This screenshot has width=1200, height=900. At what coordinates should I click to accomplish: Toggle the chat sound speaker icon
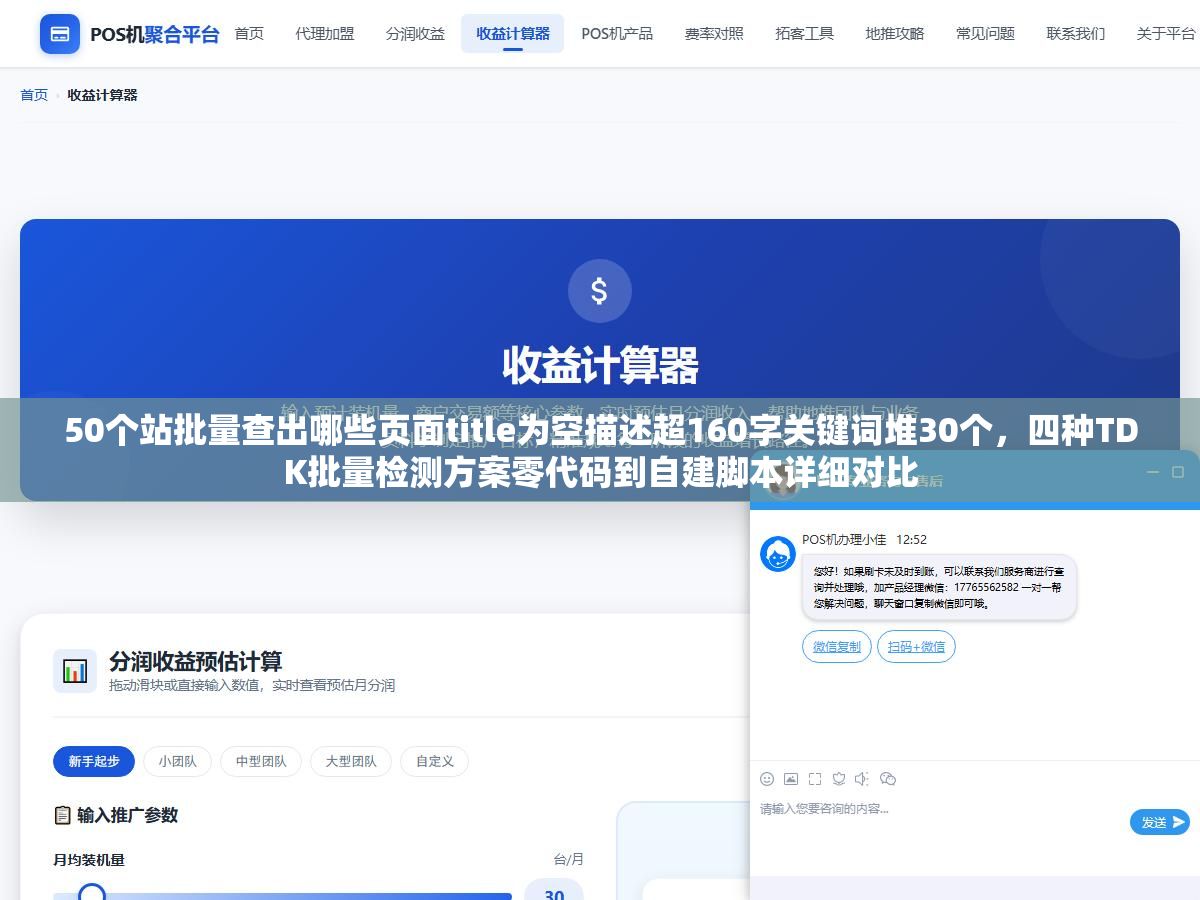(x=862, y=779)
